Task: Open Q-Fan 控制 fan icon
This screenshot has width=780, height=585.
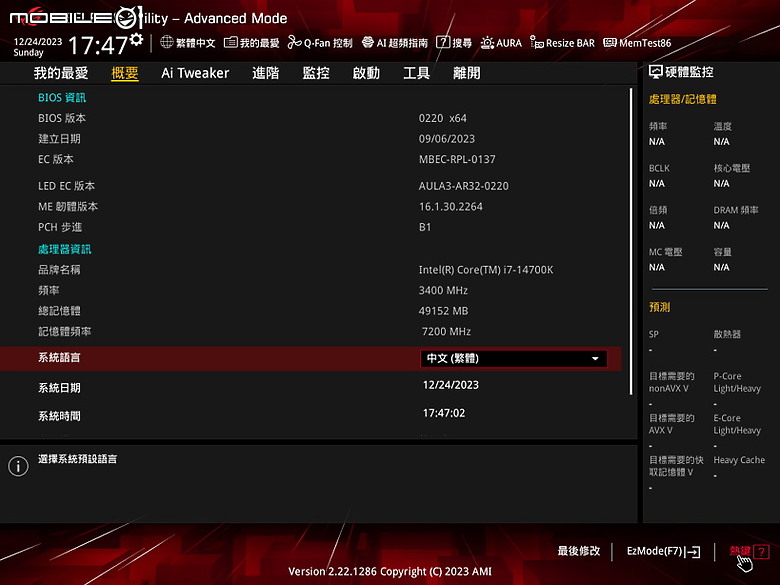Action: tap(294, 43)
